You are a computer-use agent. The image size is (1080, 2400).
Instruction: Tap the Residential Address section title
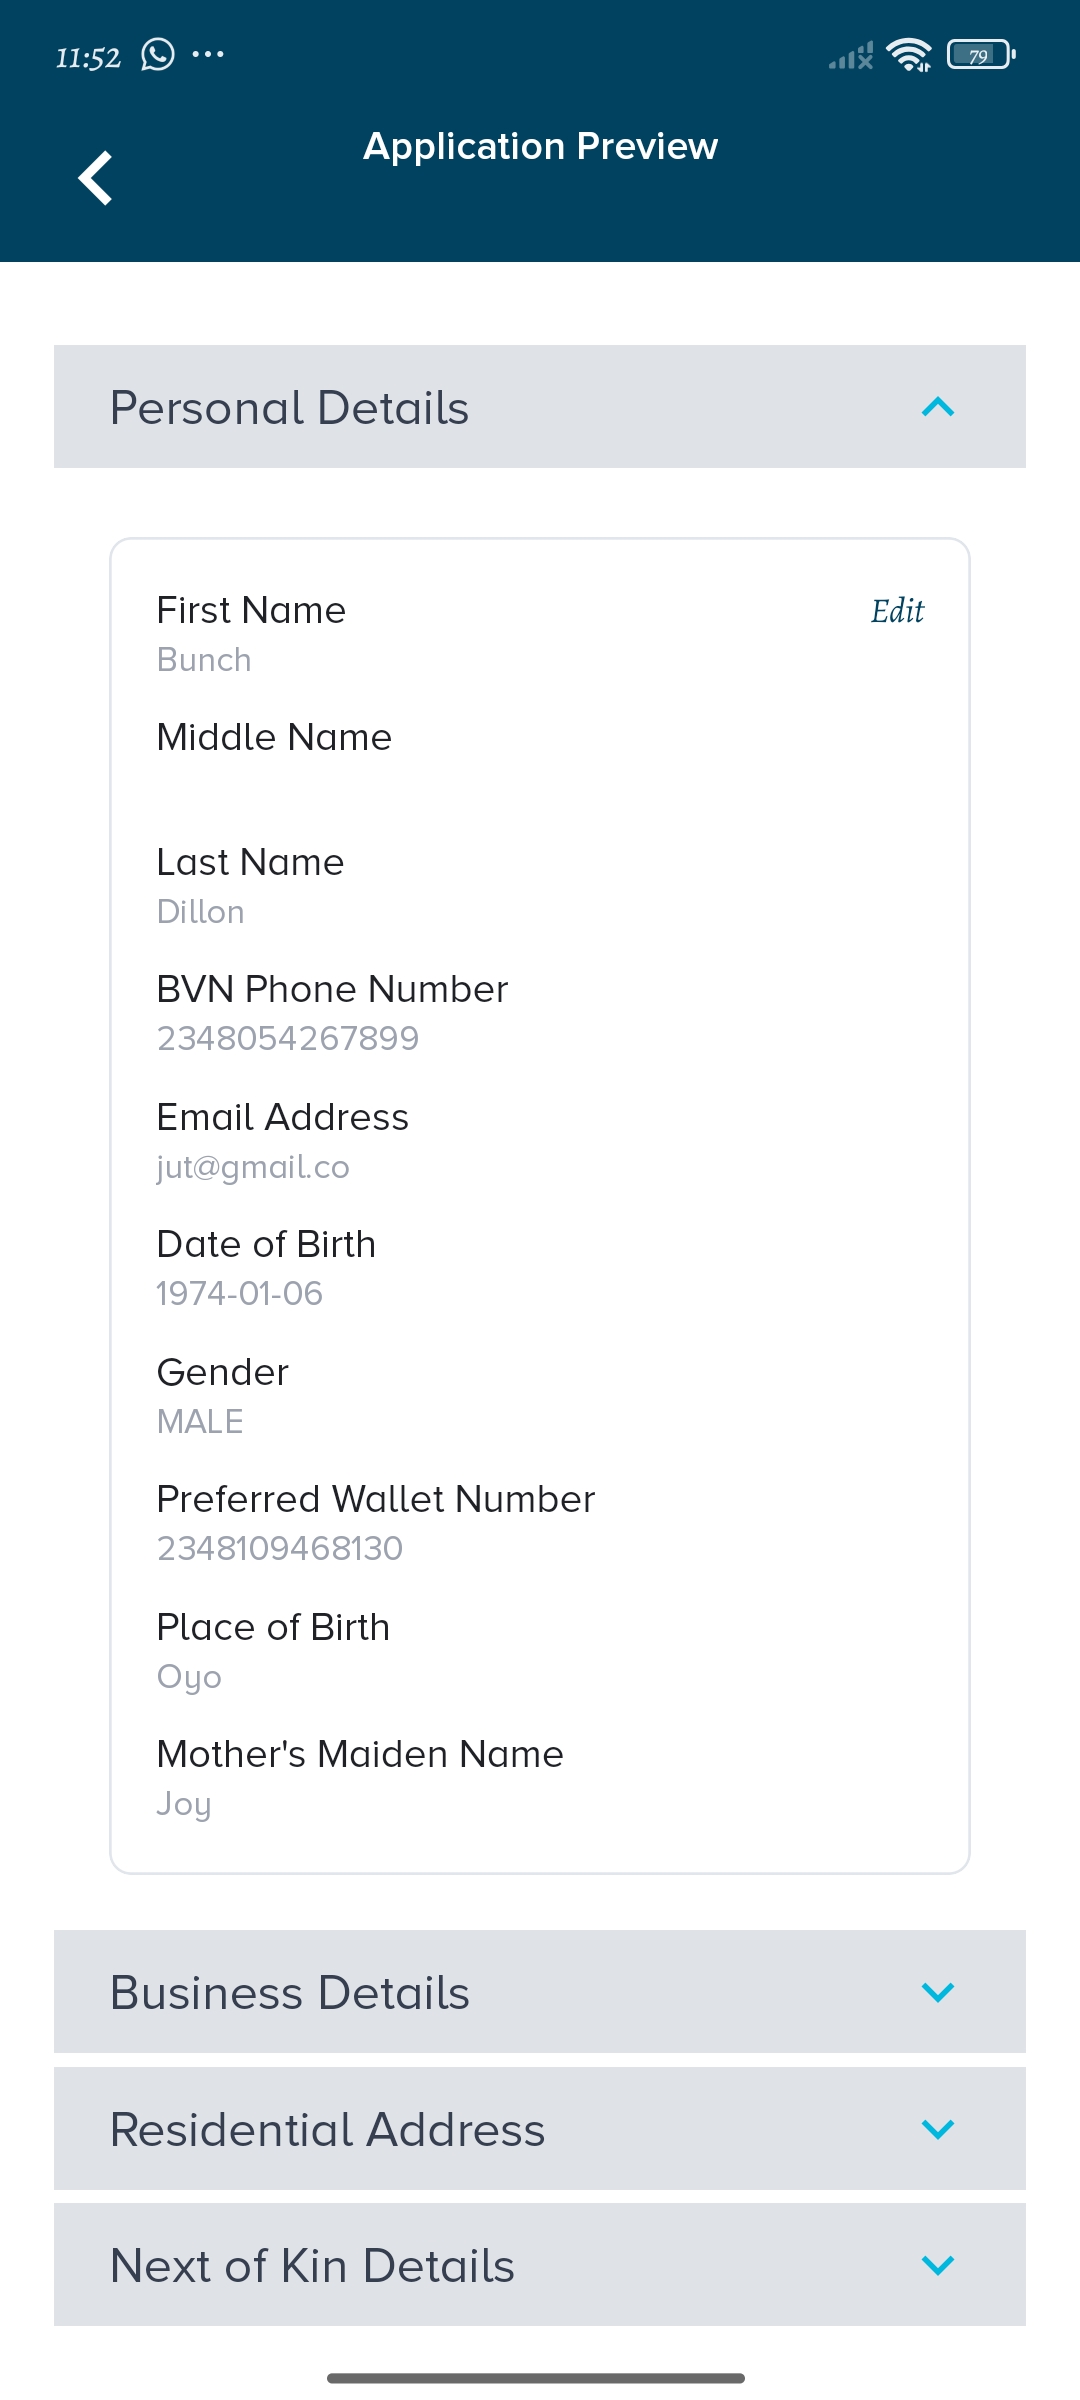[328, 2130]
